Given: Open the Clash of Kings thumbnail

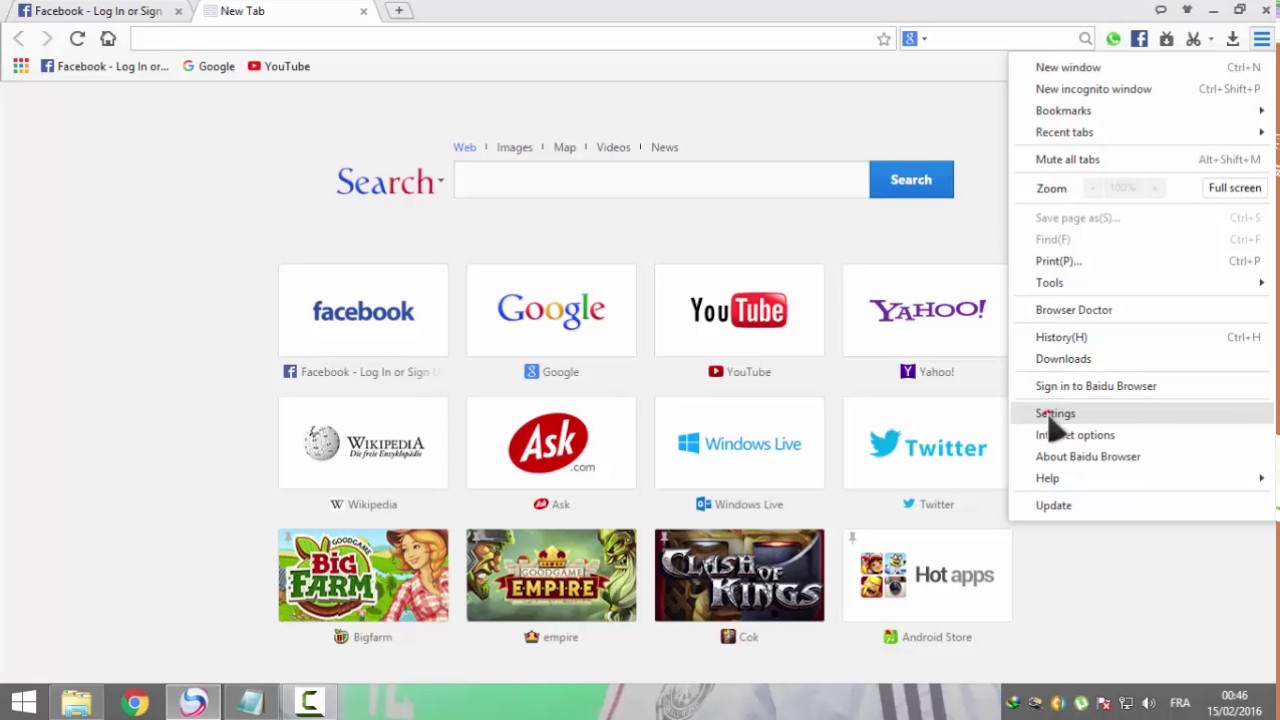Looking at the screenshot, I should click(739, 575).
